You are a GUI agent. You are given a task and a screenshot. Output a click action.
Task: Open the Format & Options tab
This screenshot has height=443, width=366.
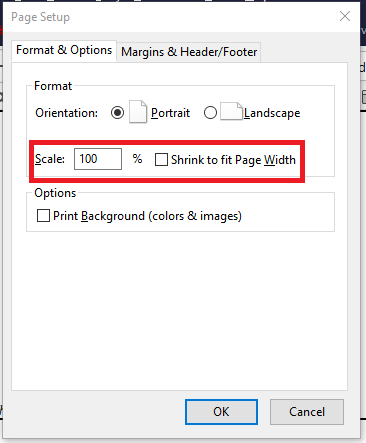pos(64,50)
